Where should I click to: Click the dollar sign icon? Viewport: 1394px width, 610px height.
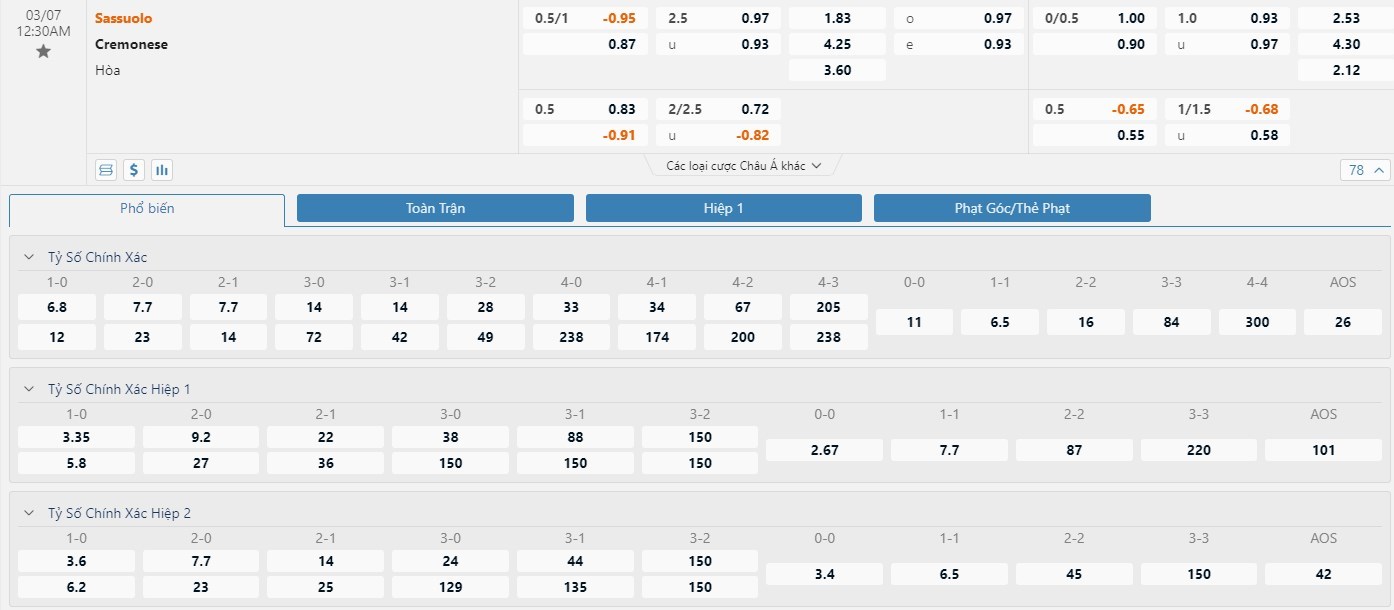tap(134, 170)
